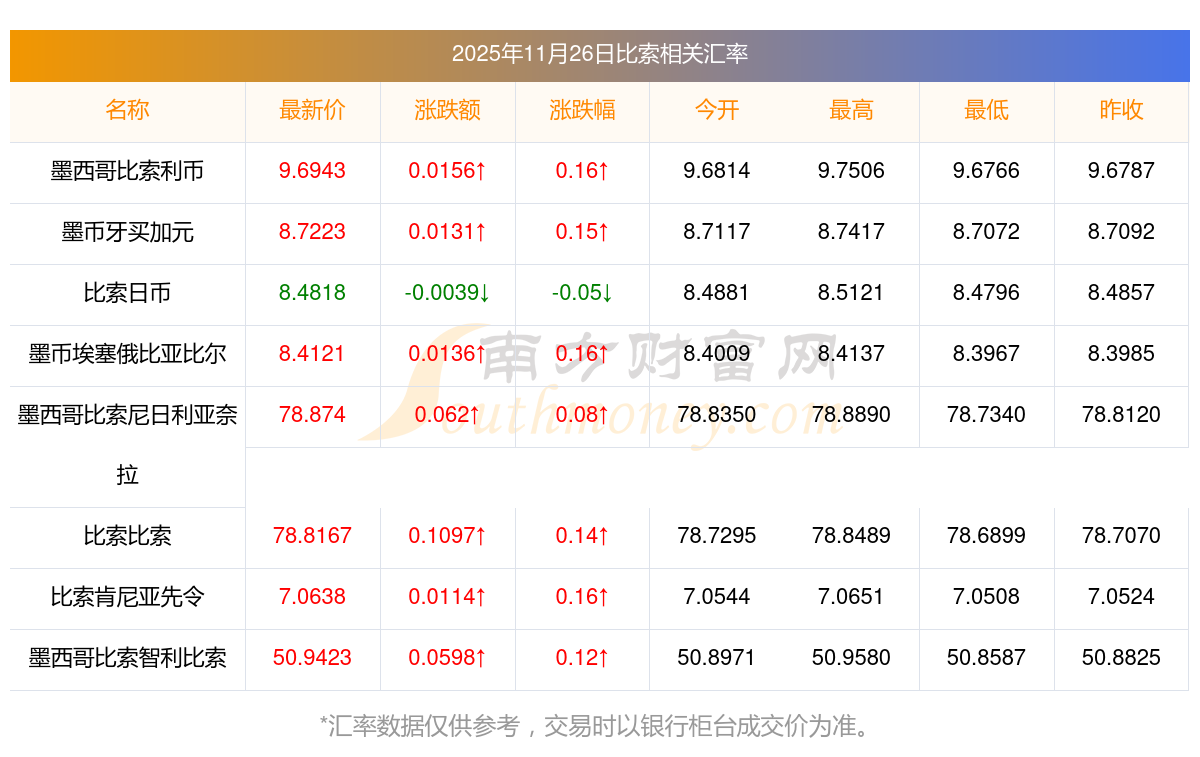Screen dimensions: 1200x757
Task: Click the 比索肯尼亚先令 row name
Action: coord(127,597)
